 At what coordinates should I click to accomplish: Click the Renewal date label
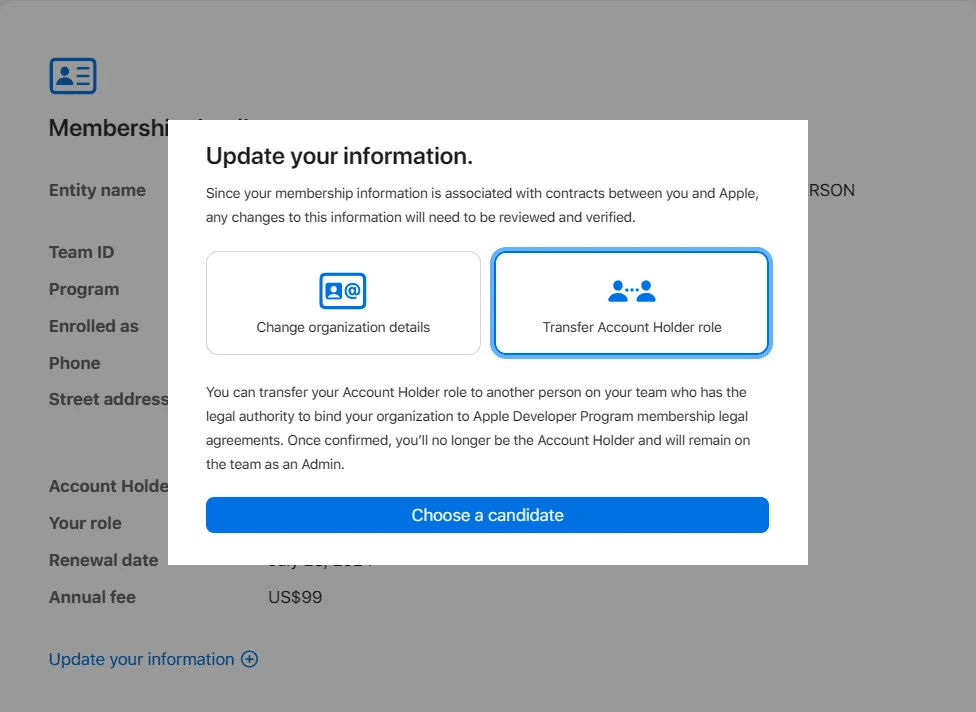103,560
